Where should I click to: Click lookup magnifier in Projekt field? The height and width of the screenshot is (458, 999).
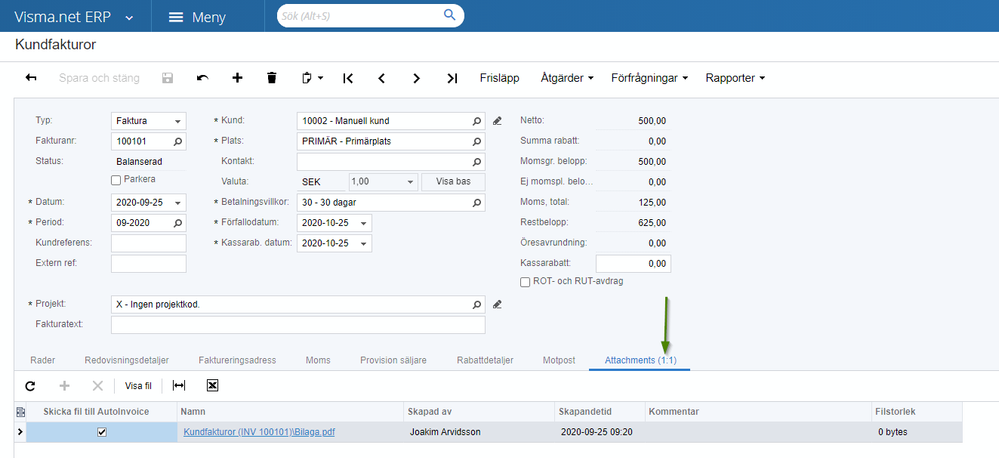[x=477, y=304]
